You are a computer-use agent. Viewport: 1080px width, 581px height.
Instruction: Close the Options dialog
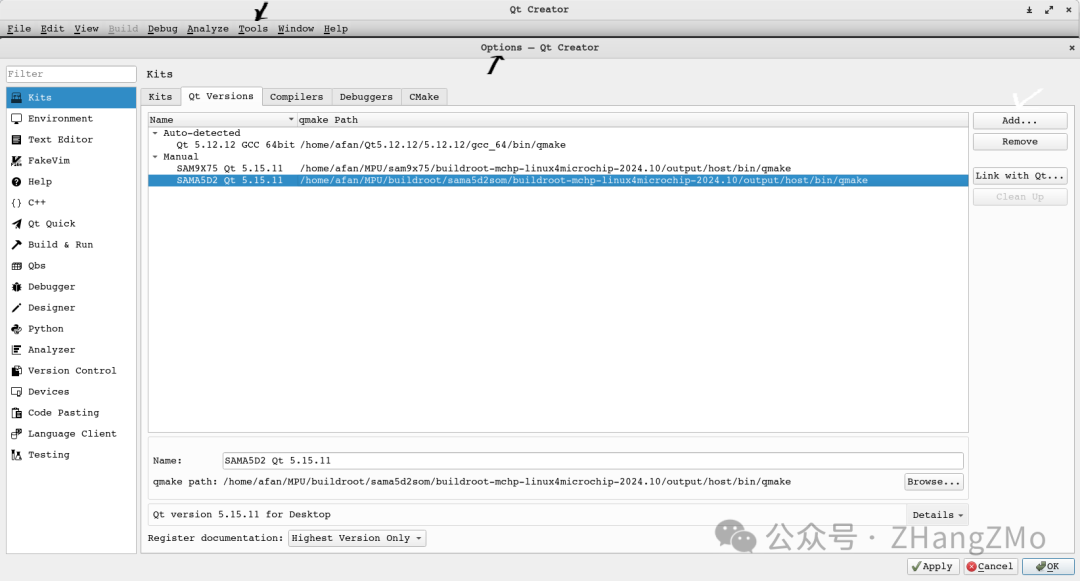tap(1072, 47)
